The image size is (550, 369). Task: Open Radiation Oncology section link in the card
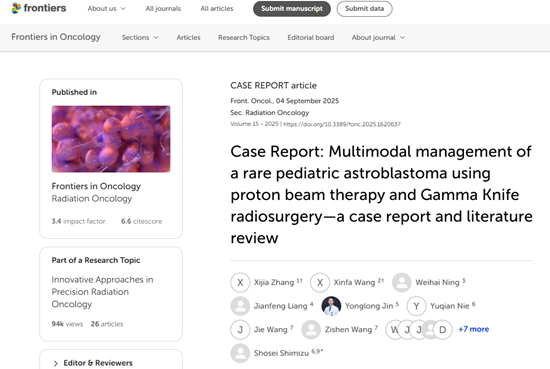tap(92, 199)
